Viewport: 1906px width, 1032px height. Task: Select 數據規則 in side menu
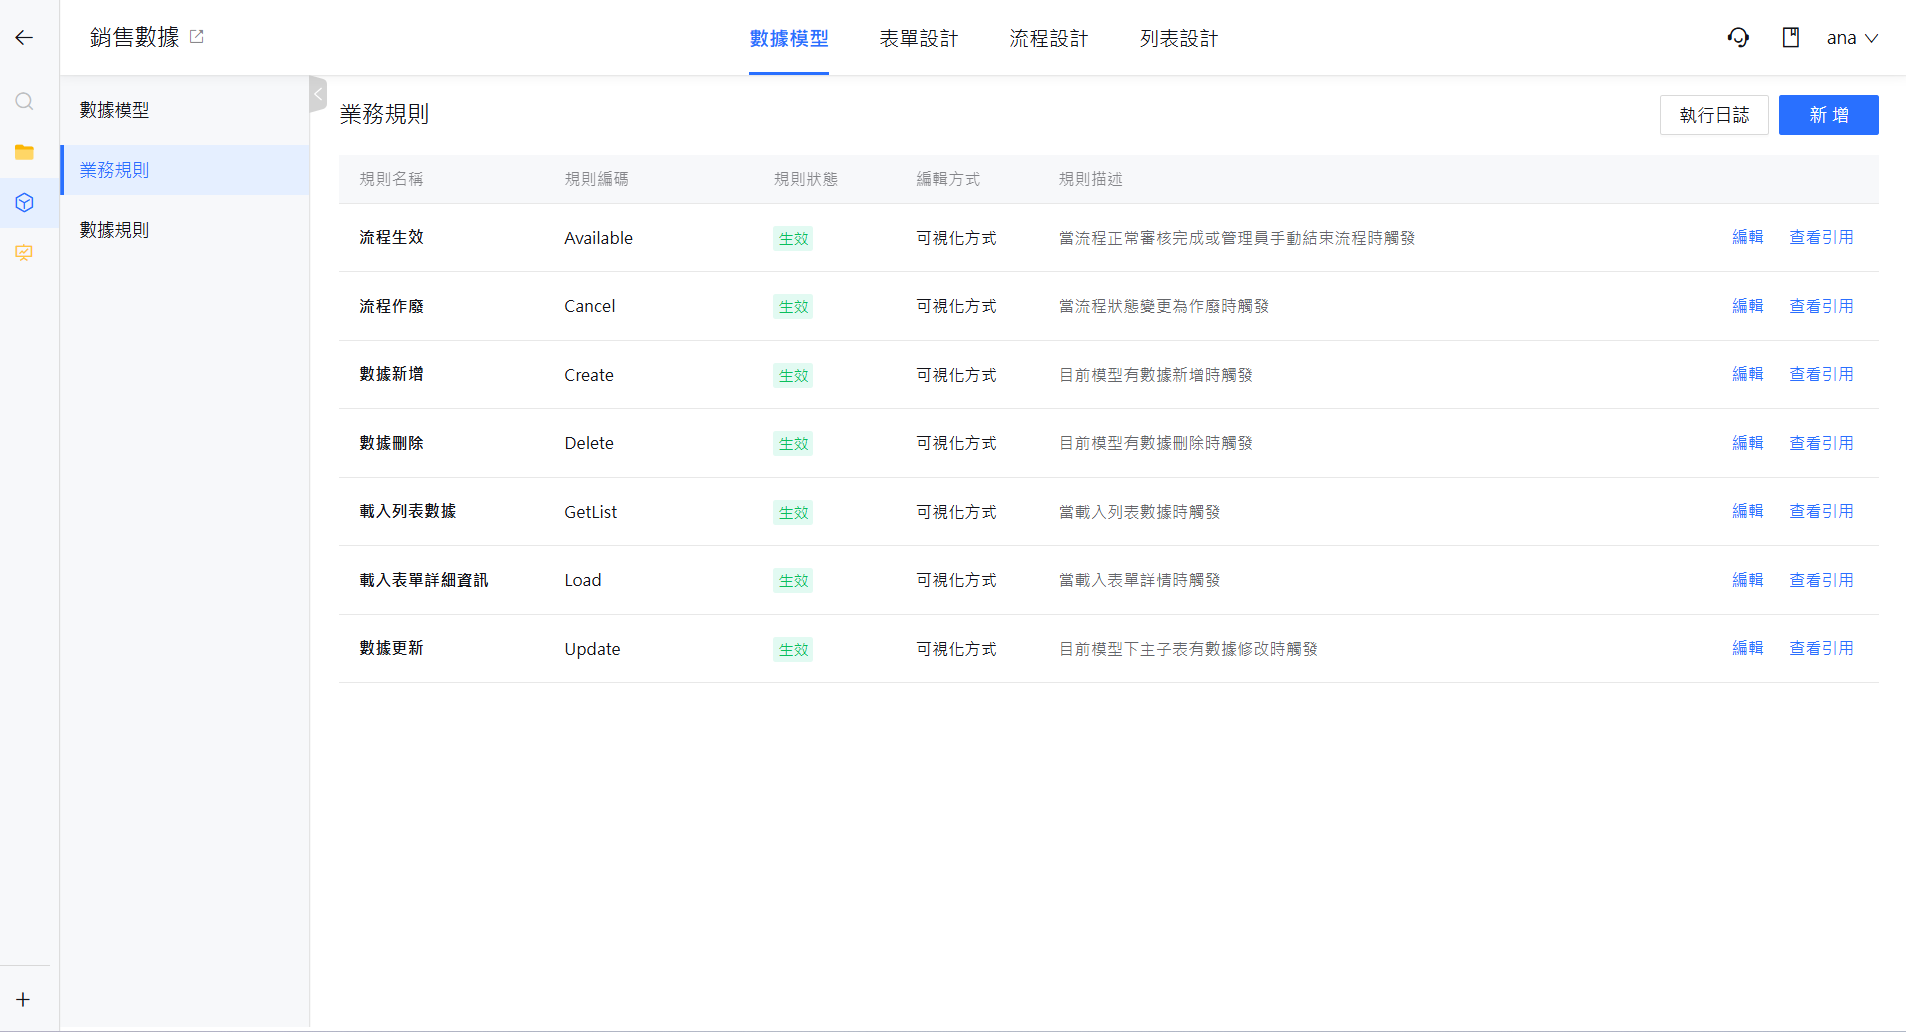click(x=185, y=230)
